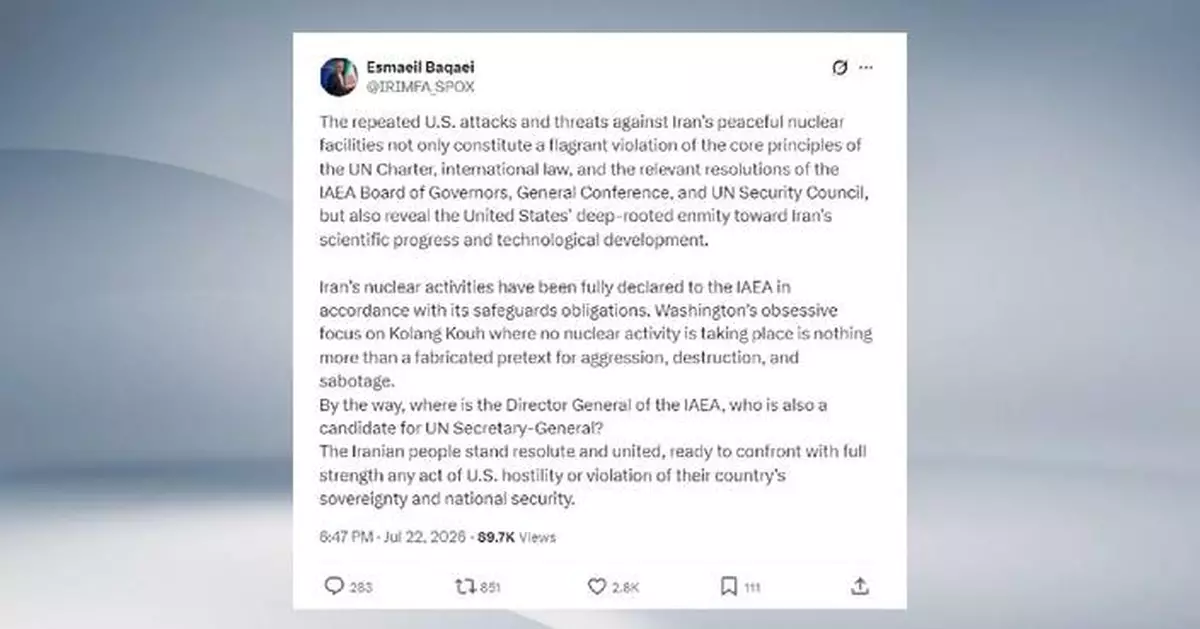1200x629 pixels.
Task: Click the 2.8K likes count
Action: pyautogui.click(x=625, y=588)
